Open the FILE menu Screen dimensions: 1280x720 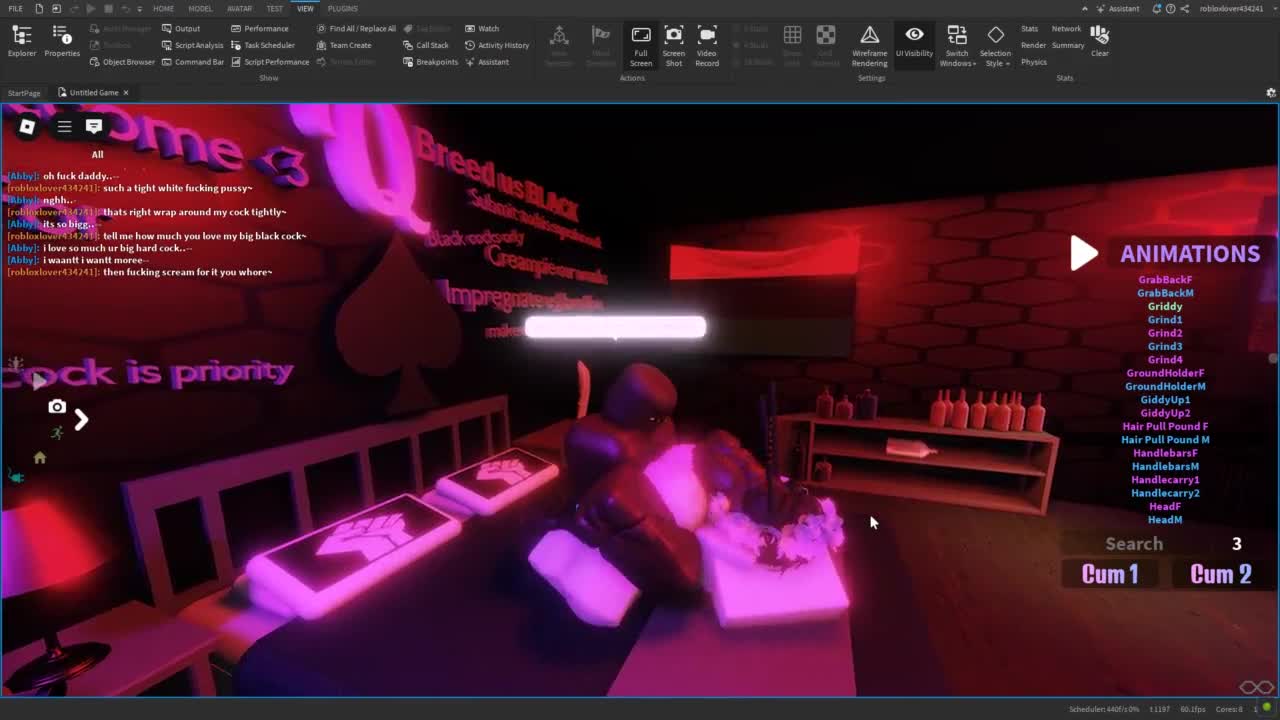tap(16, 8)
